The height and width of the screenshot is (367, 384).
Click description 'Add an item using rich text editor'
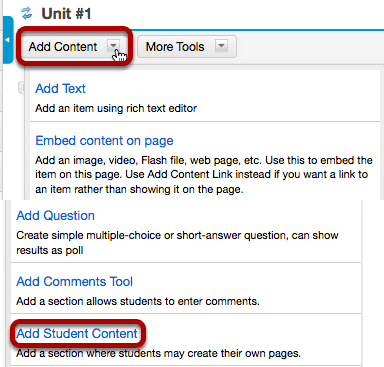pos(116,108)
